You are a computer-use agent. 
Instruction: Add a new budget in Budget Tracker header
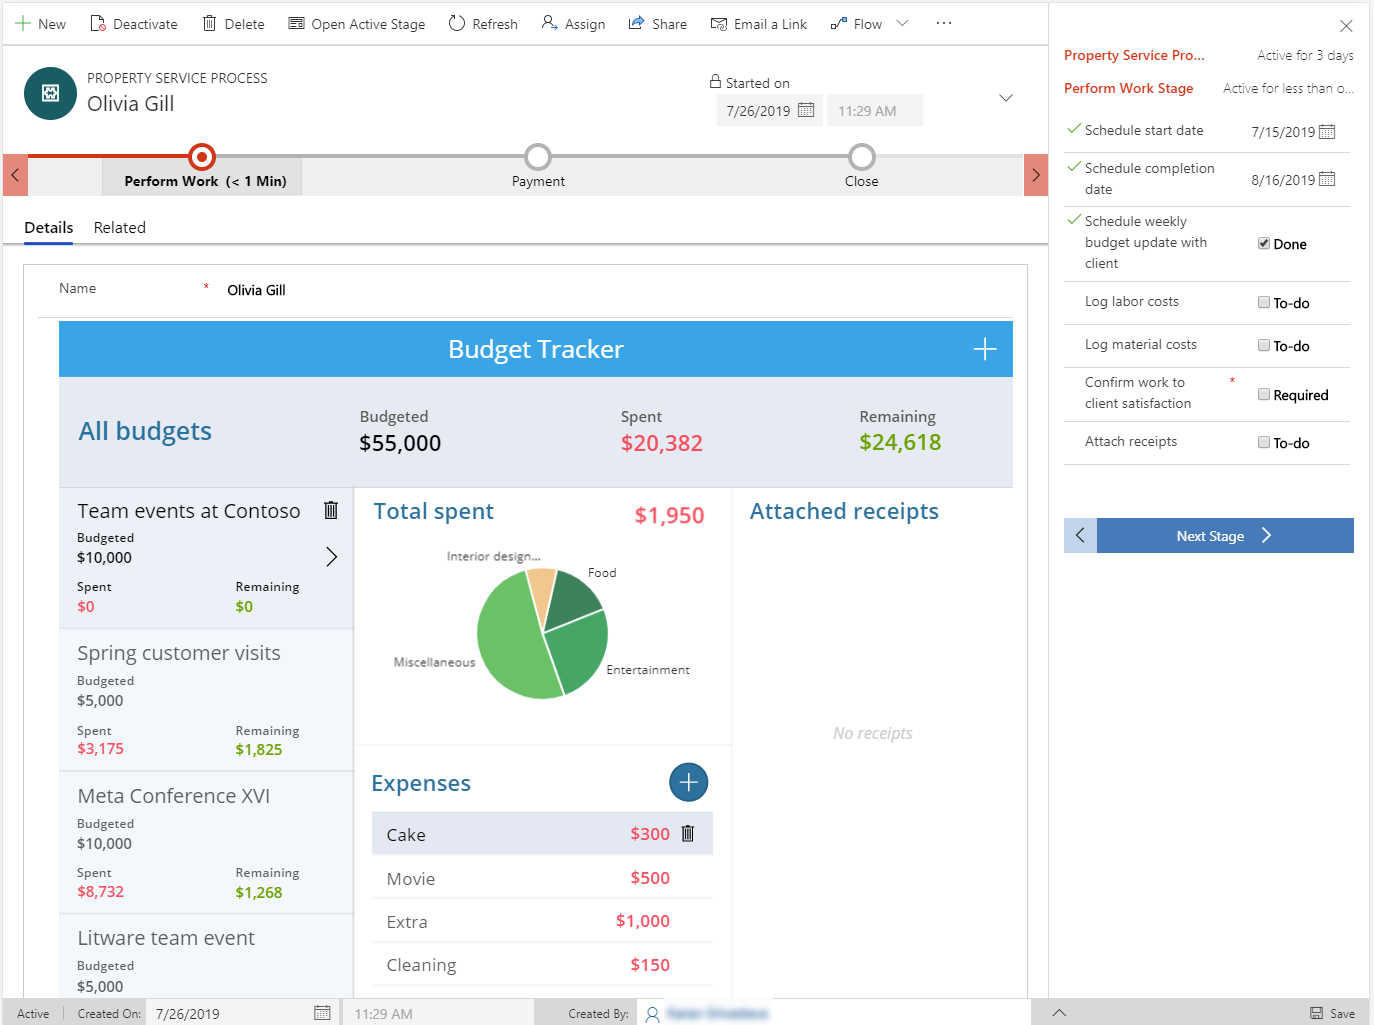coord(984,349)
